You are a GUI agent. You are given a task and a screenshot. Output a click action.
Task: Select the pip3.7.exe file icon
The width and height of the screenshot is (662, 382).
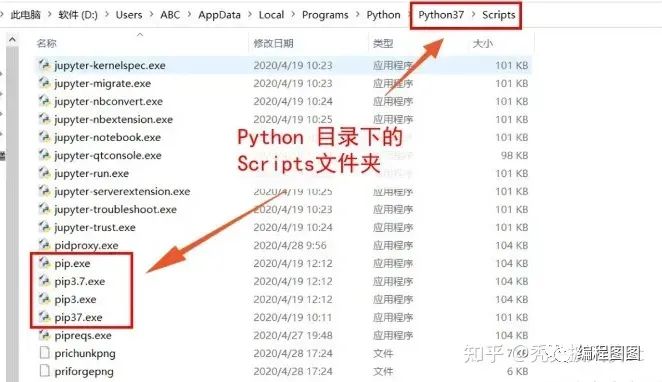[x=44, y=281]
